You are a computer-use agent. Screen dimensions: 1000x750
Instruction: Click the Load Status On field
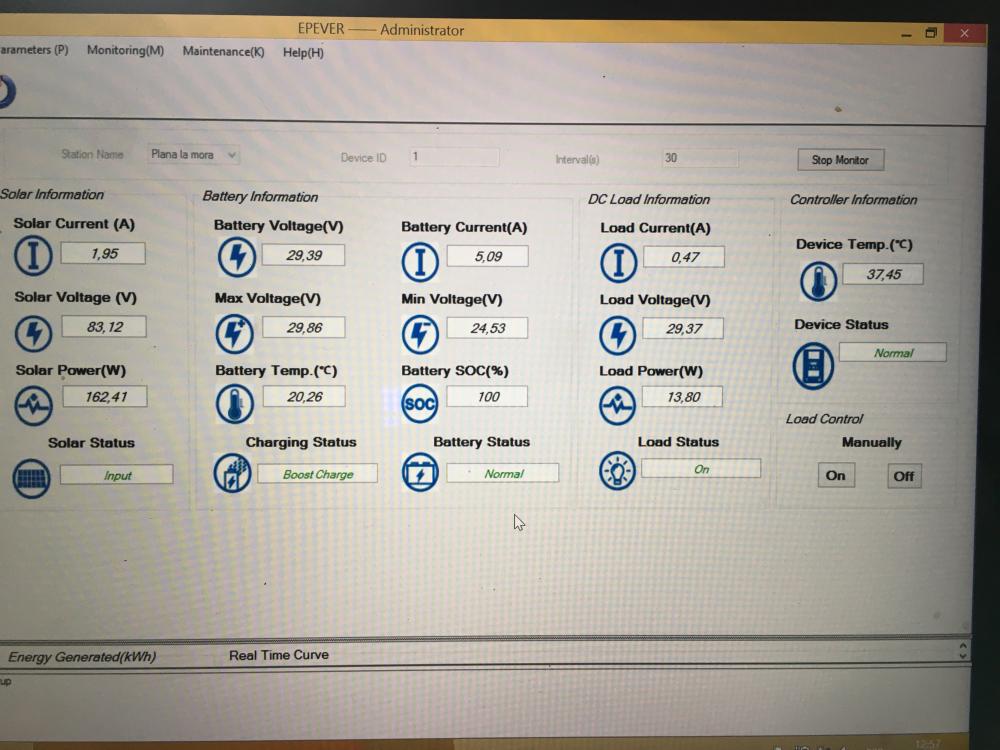[x=701, y=469]
